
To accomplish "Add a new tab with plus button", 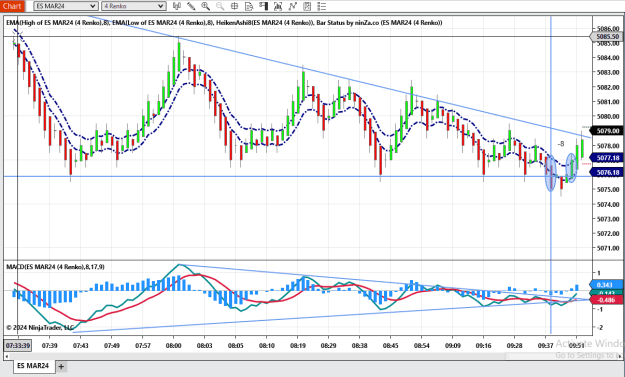I will click(61, 366).
